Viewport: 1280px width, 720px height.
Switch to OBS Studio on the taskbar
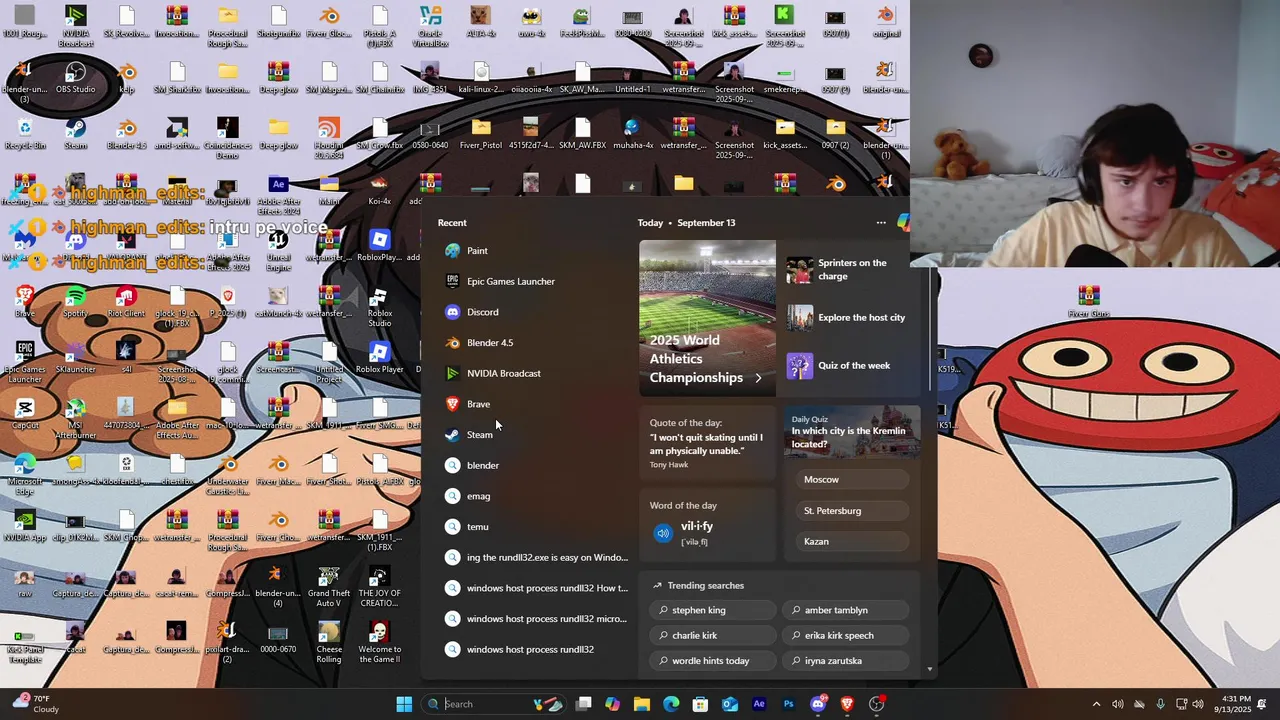877,704
